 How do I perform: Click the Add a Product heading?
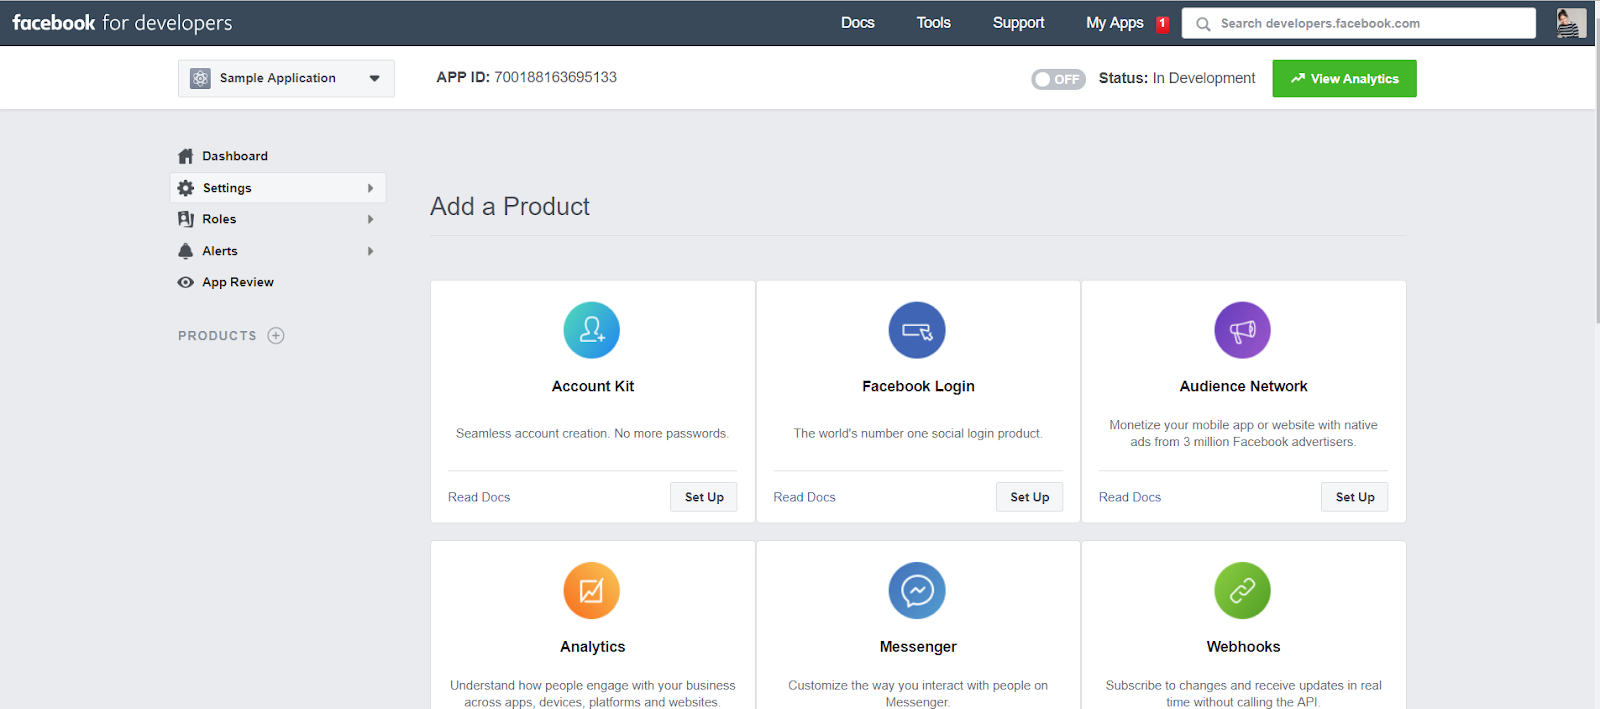coord(510,206)
